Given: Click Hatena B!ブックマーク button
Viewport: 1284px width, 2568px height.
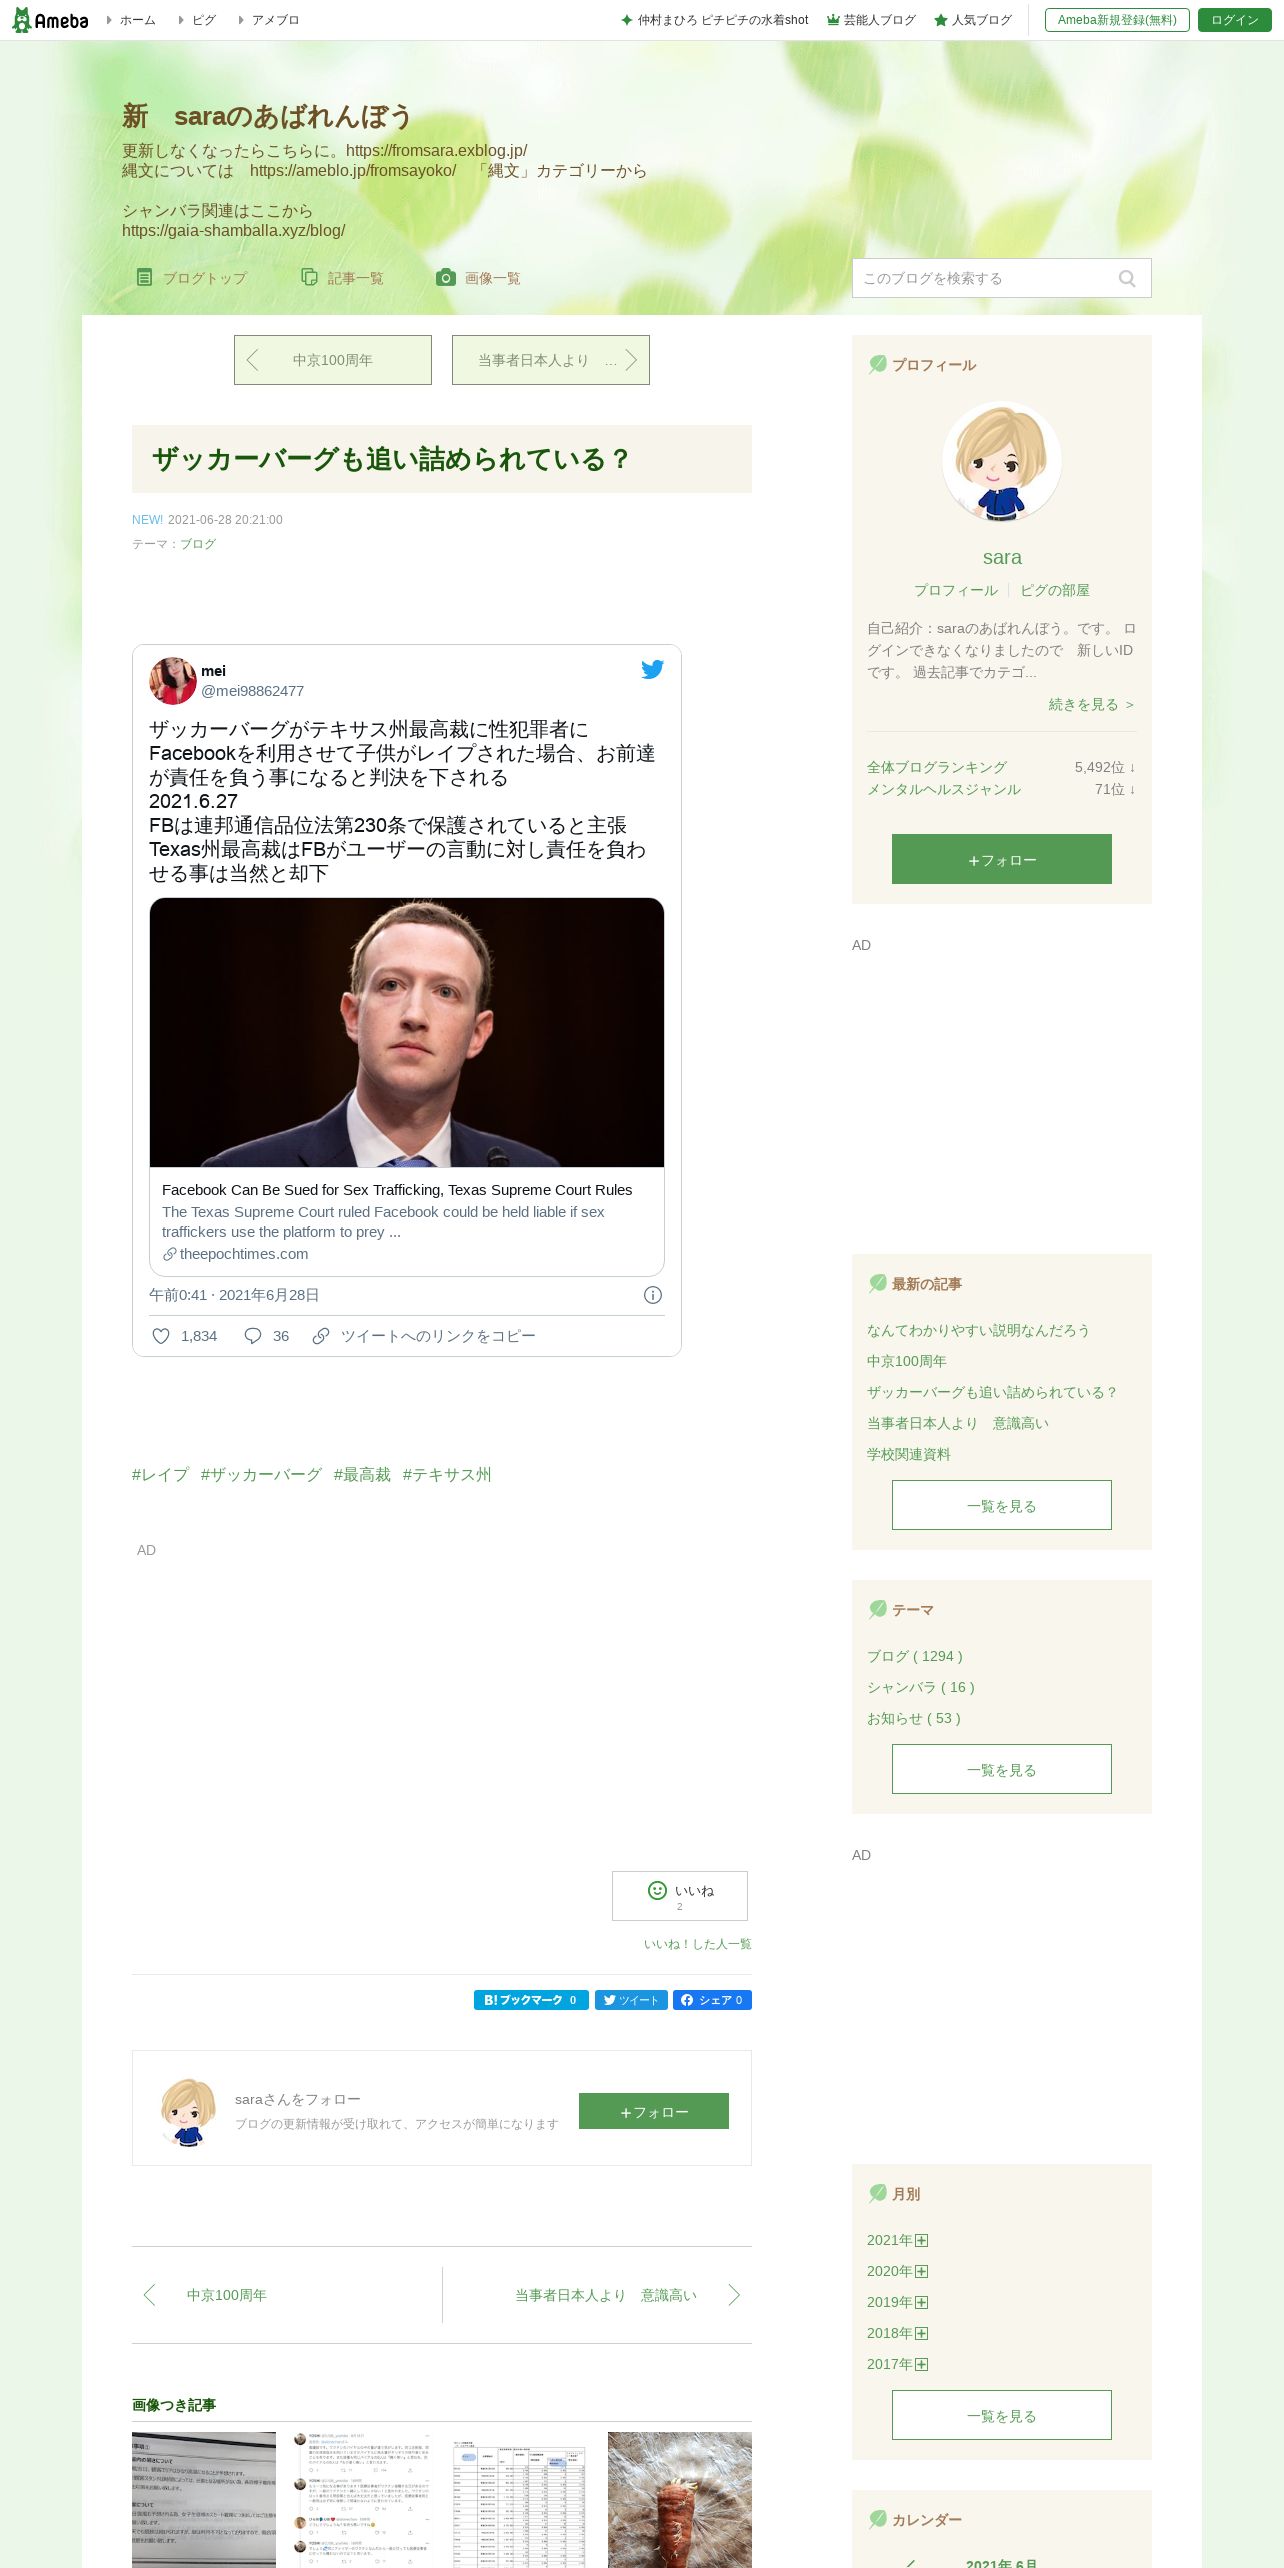Looking at the screenshot, I should point(531,2000).
